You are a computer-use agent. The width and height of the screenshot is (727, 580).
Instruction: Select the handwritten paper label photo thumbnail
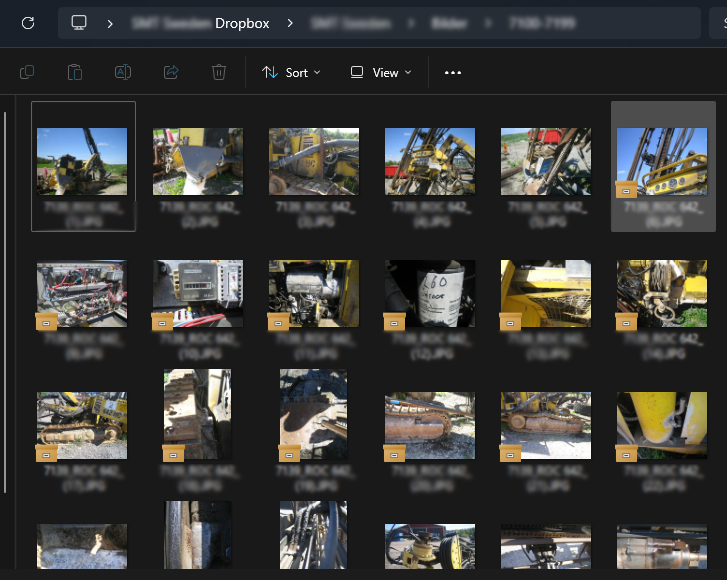pyautogui.click(x=430, y=293)
